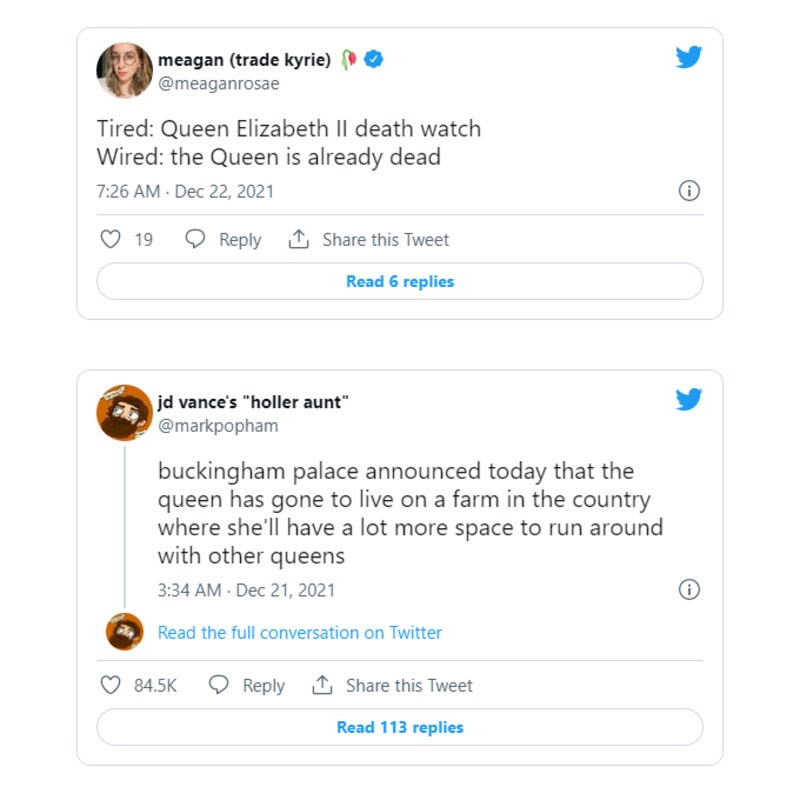This screenshot has width=800, height=807.
Task: Share this Tweet on buckingham palace post
Action: [x=392, y=685]
